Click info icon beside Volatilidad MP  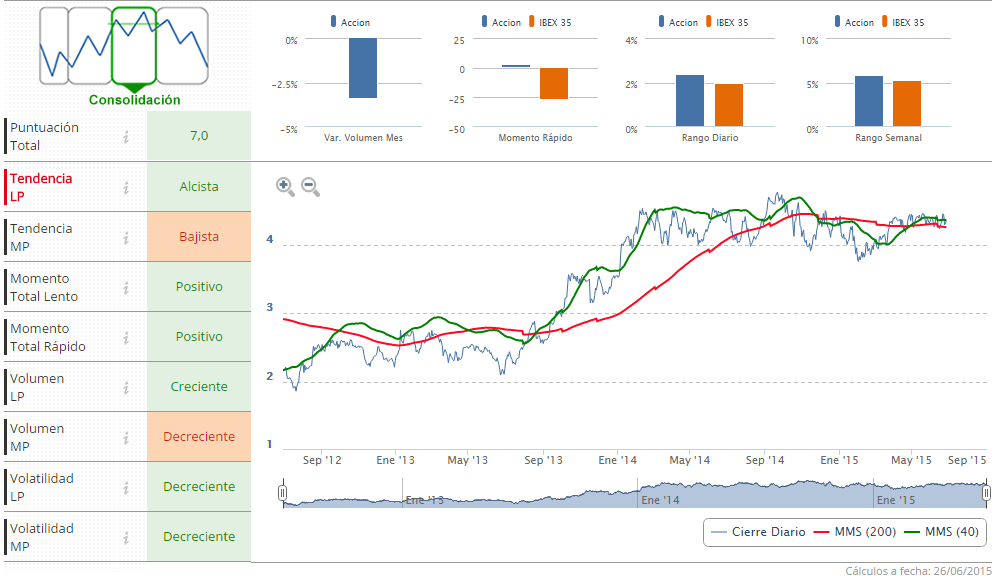126,537
